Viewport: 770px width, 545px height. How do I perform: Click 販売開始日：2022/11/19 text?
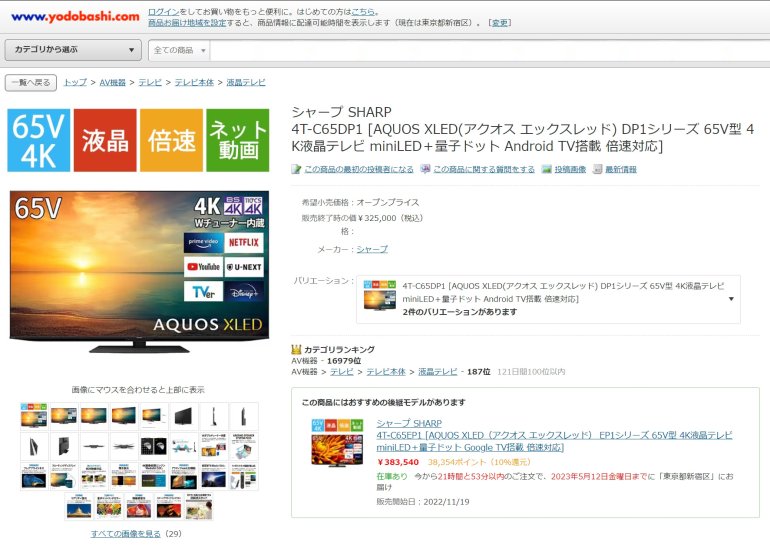[x=423, y=502]
